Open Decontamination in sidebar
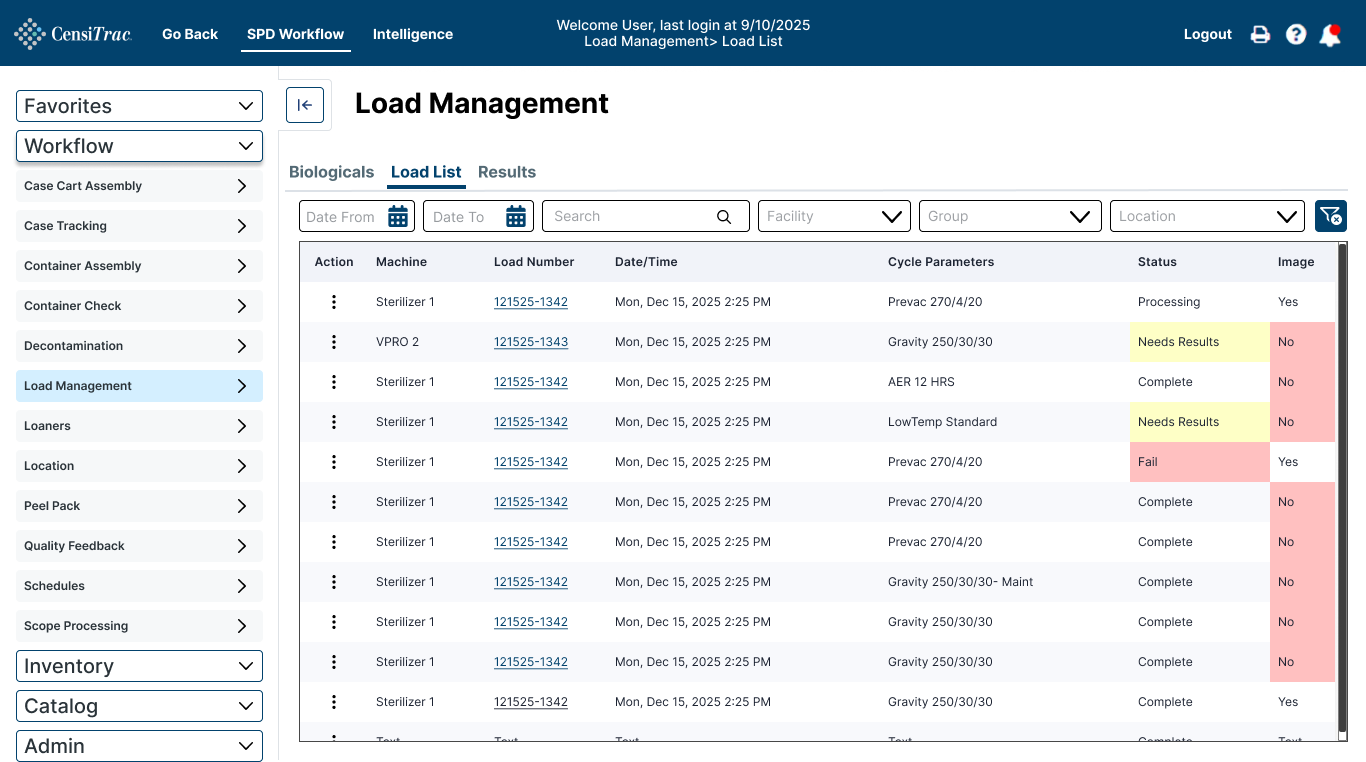 click(139, 346)
